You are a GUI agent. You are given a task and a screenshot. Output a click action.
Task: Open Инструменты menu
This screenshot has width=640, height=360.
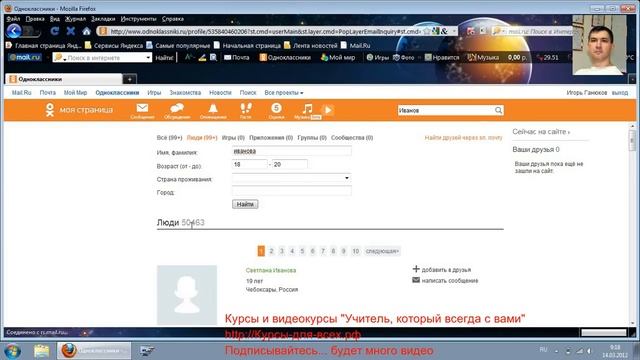coord(138,19)
